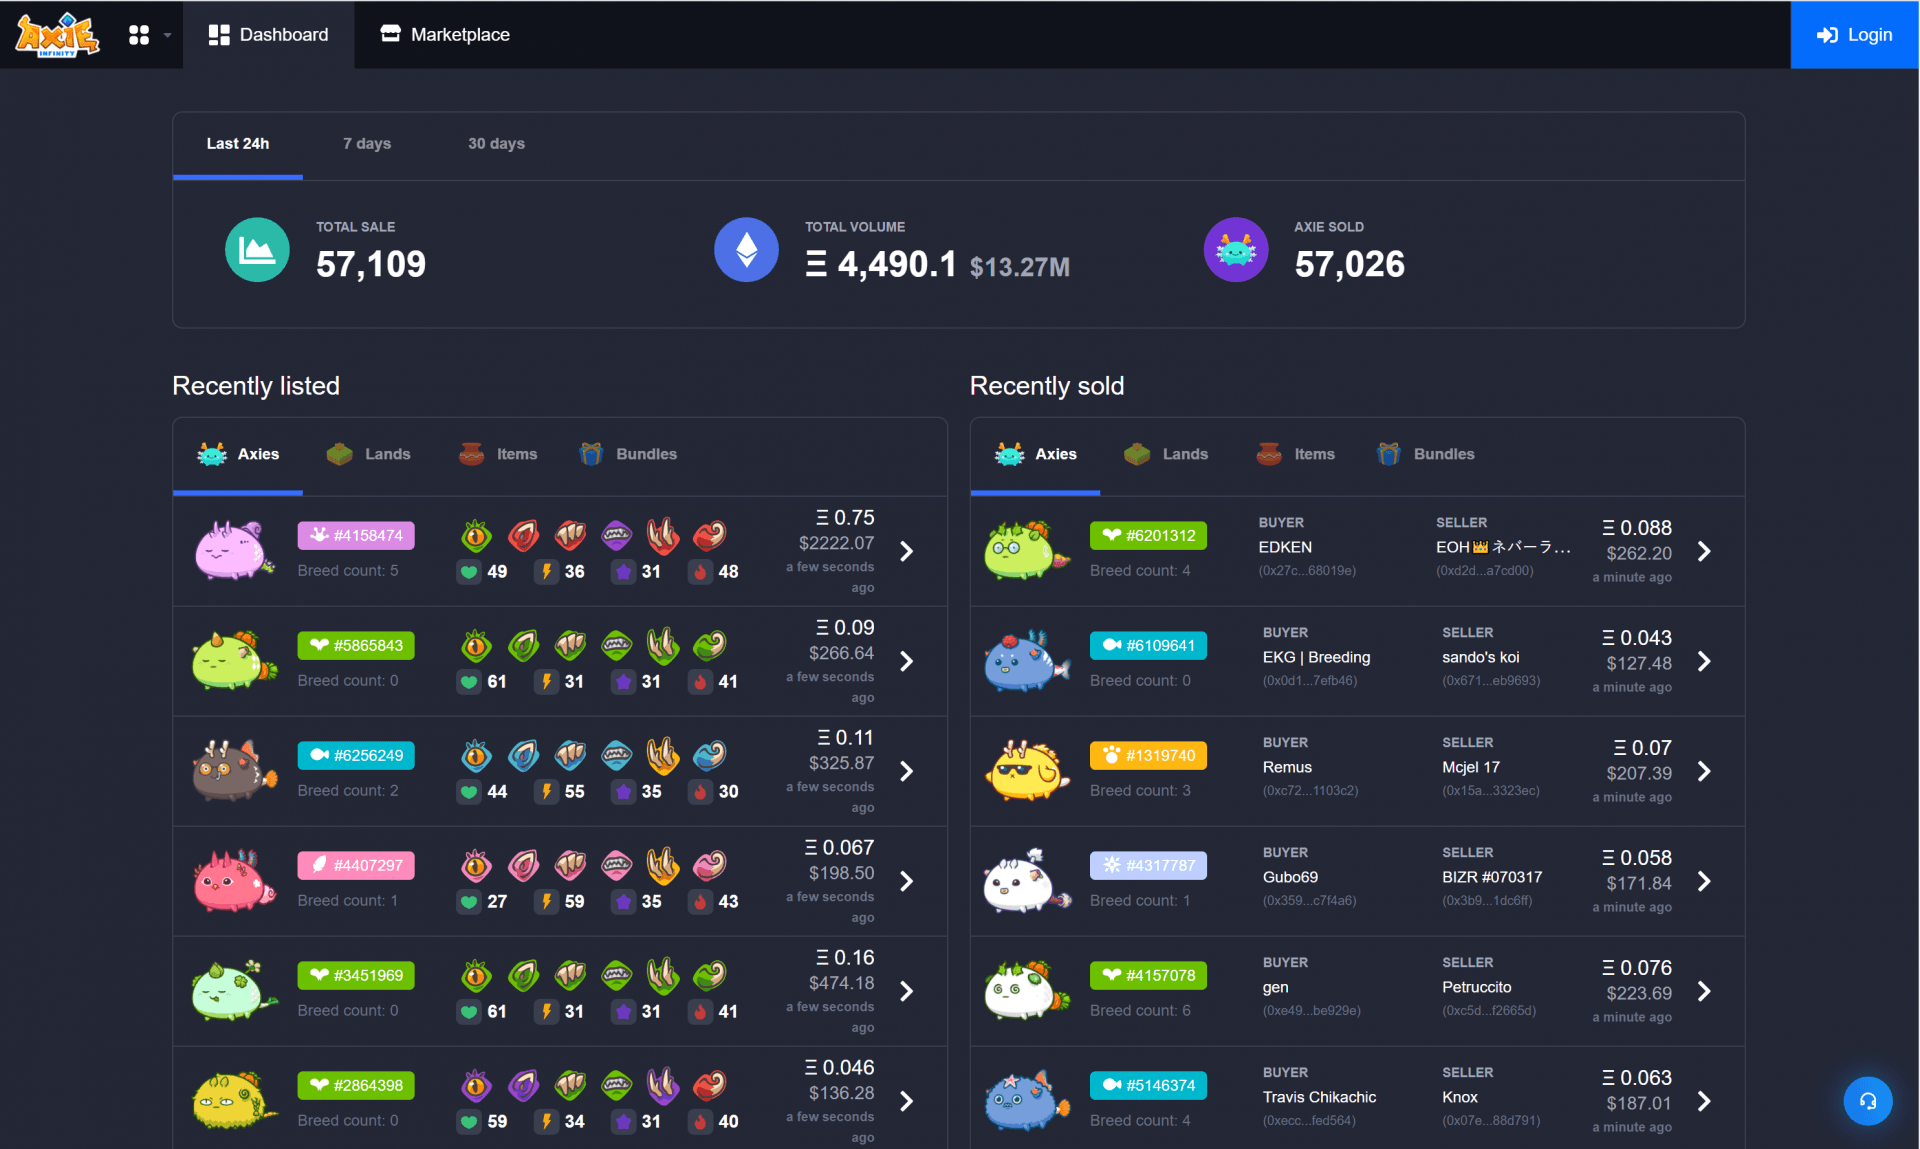Go to the Marketplace tab
Image resolution: width=1920 pixels, height=1149 pixels.
[445, 35]
